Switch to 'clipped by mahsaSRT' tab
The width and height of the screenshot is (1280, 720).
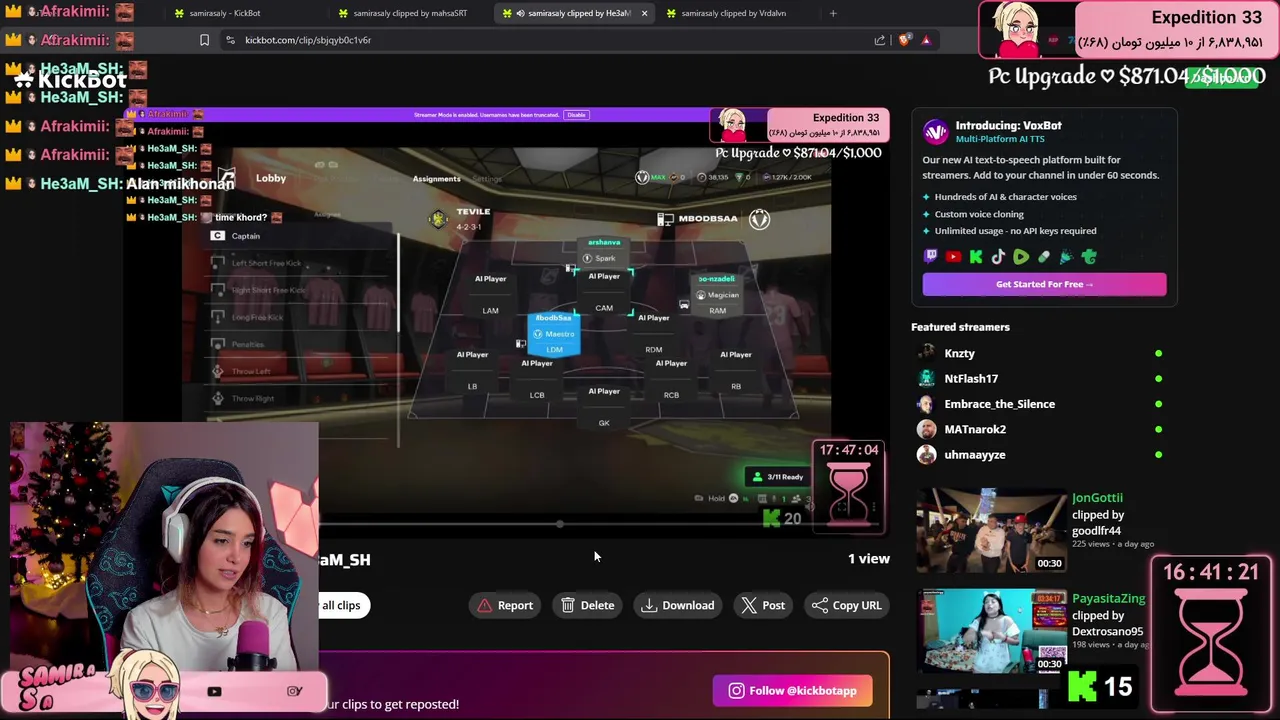pos(409,13)
